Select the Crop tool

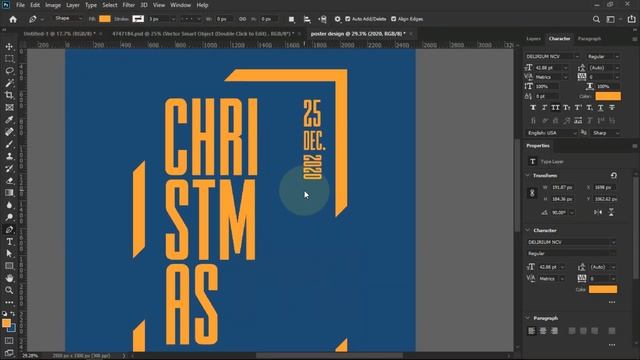[x=9, y=95]
